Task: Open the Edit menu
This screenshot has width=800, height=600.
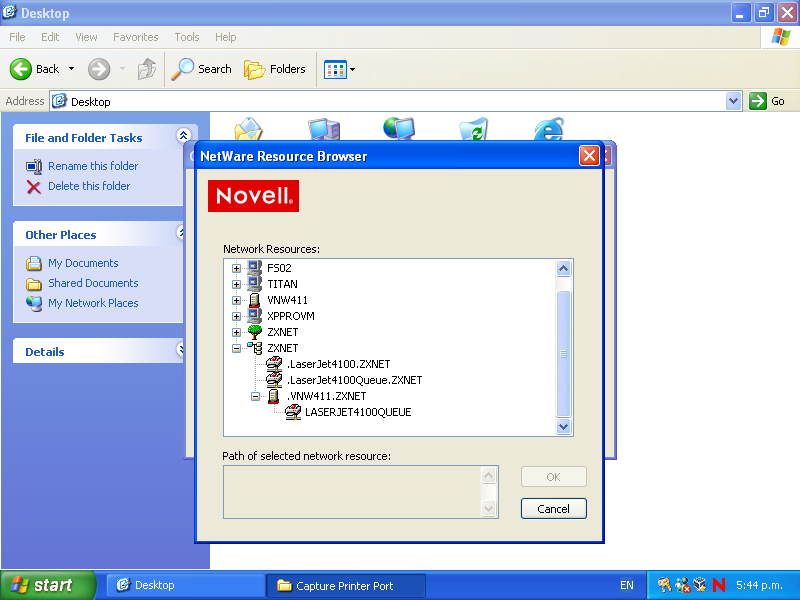Action: point(50,37)
